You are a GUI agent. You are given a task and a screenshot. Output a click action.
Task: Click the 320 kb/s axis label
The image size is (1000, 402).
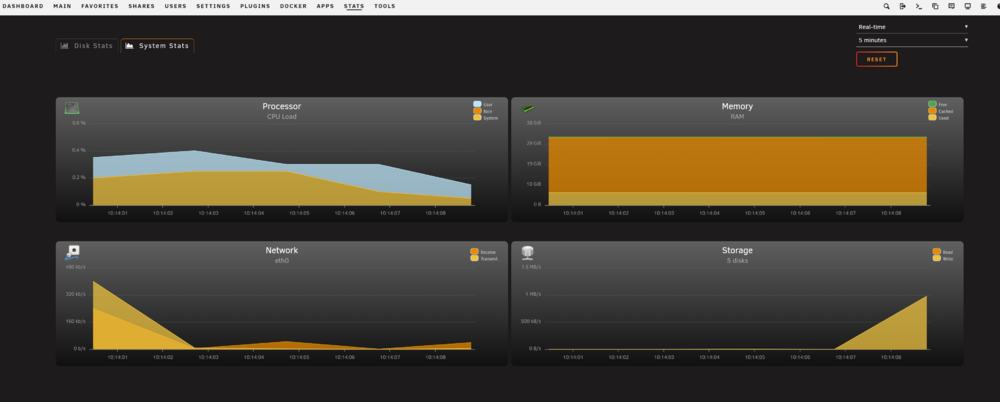coord(76,294)
